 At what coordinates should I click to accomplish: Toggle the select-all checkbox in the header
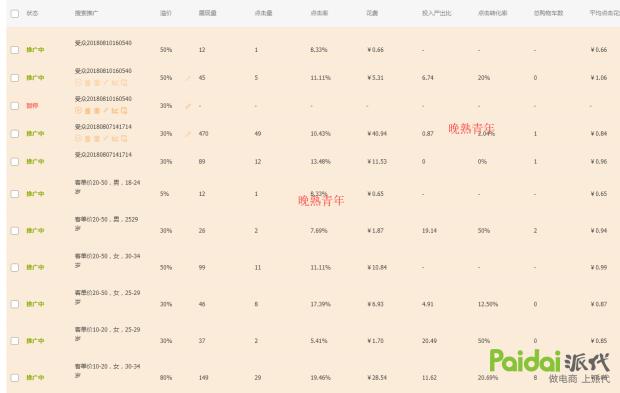15,13
